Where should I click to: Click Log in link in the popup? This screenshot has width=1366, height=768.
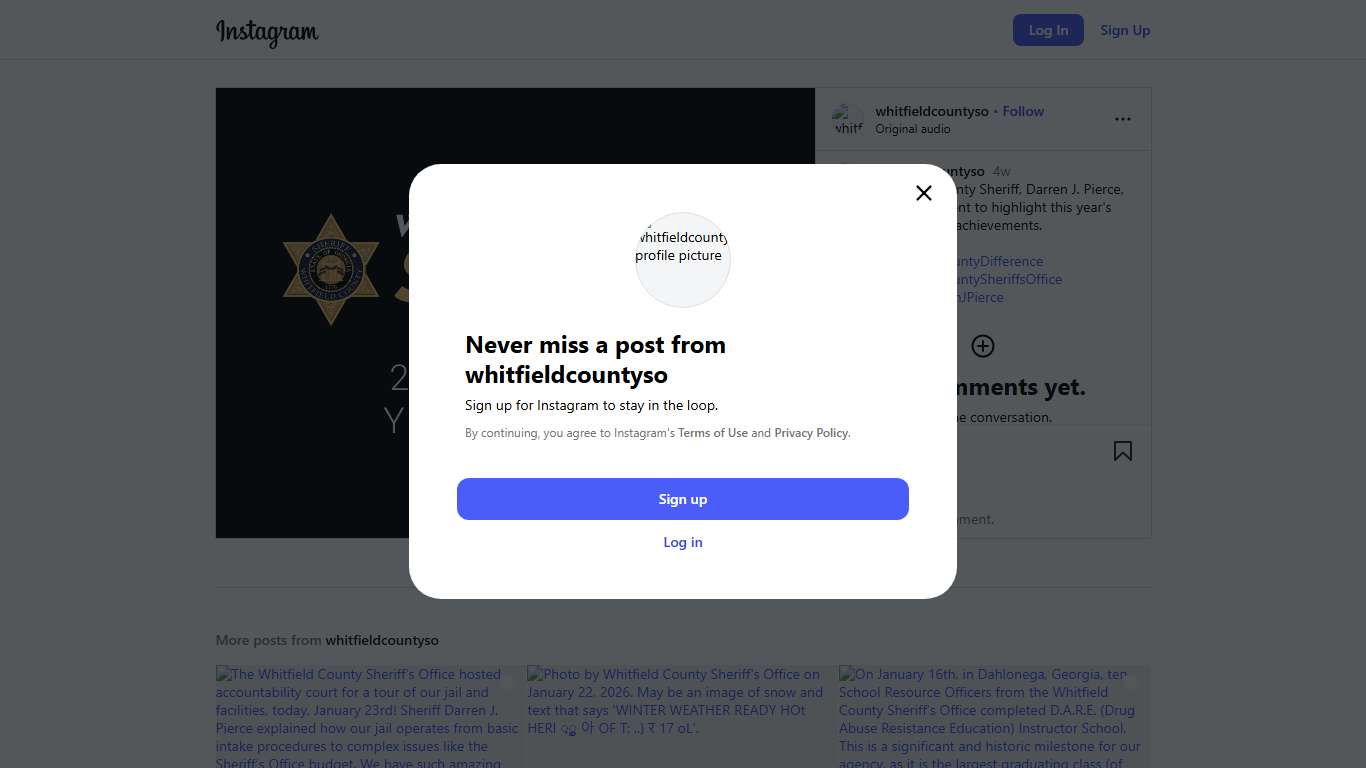pyautogui.click(x=683, y=542)
